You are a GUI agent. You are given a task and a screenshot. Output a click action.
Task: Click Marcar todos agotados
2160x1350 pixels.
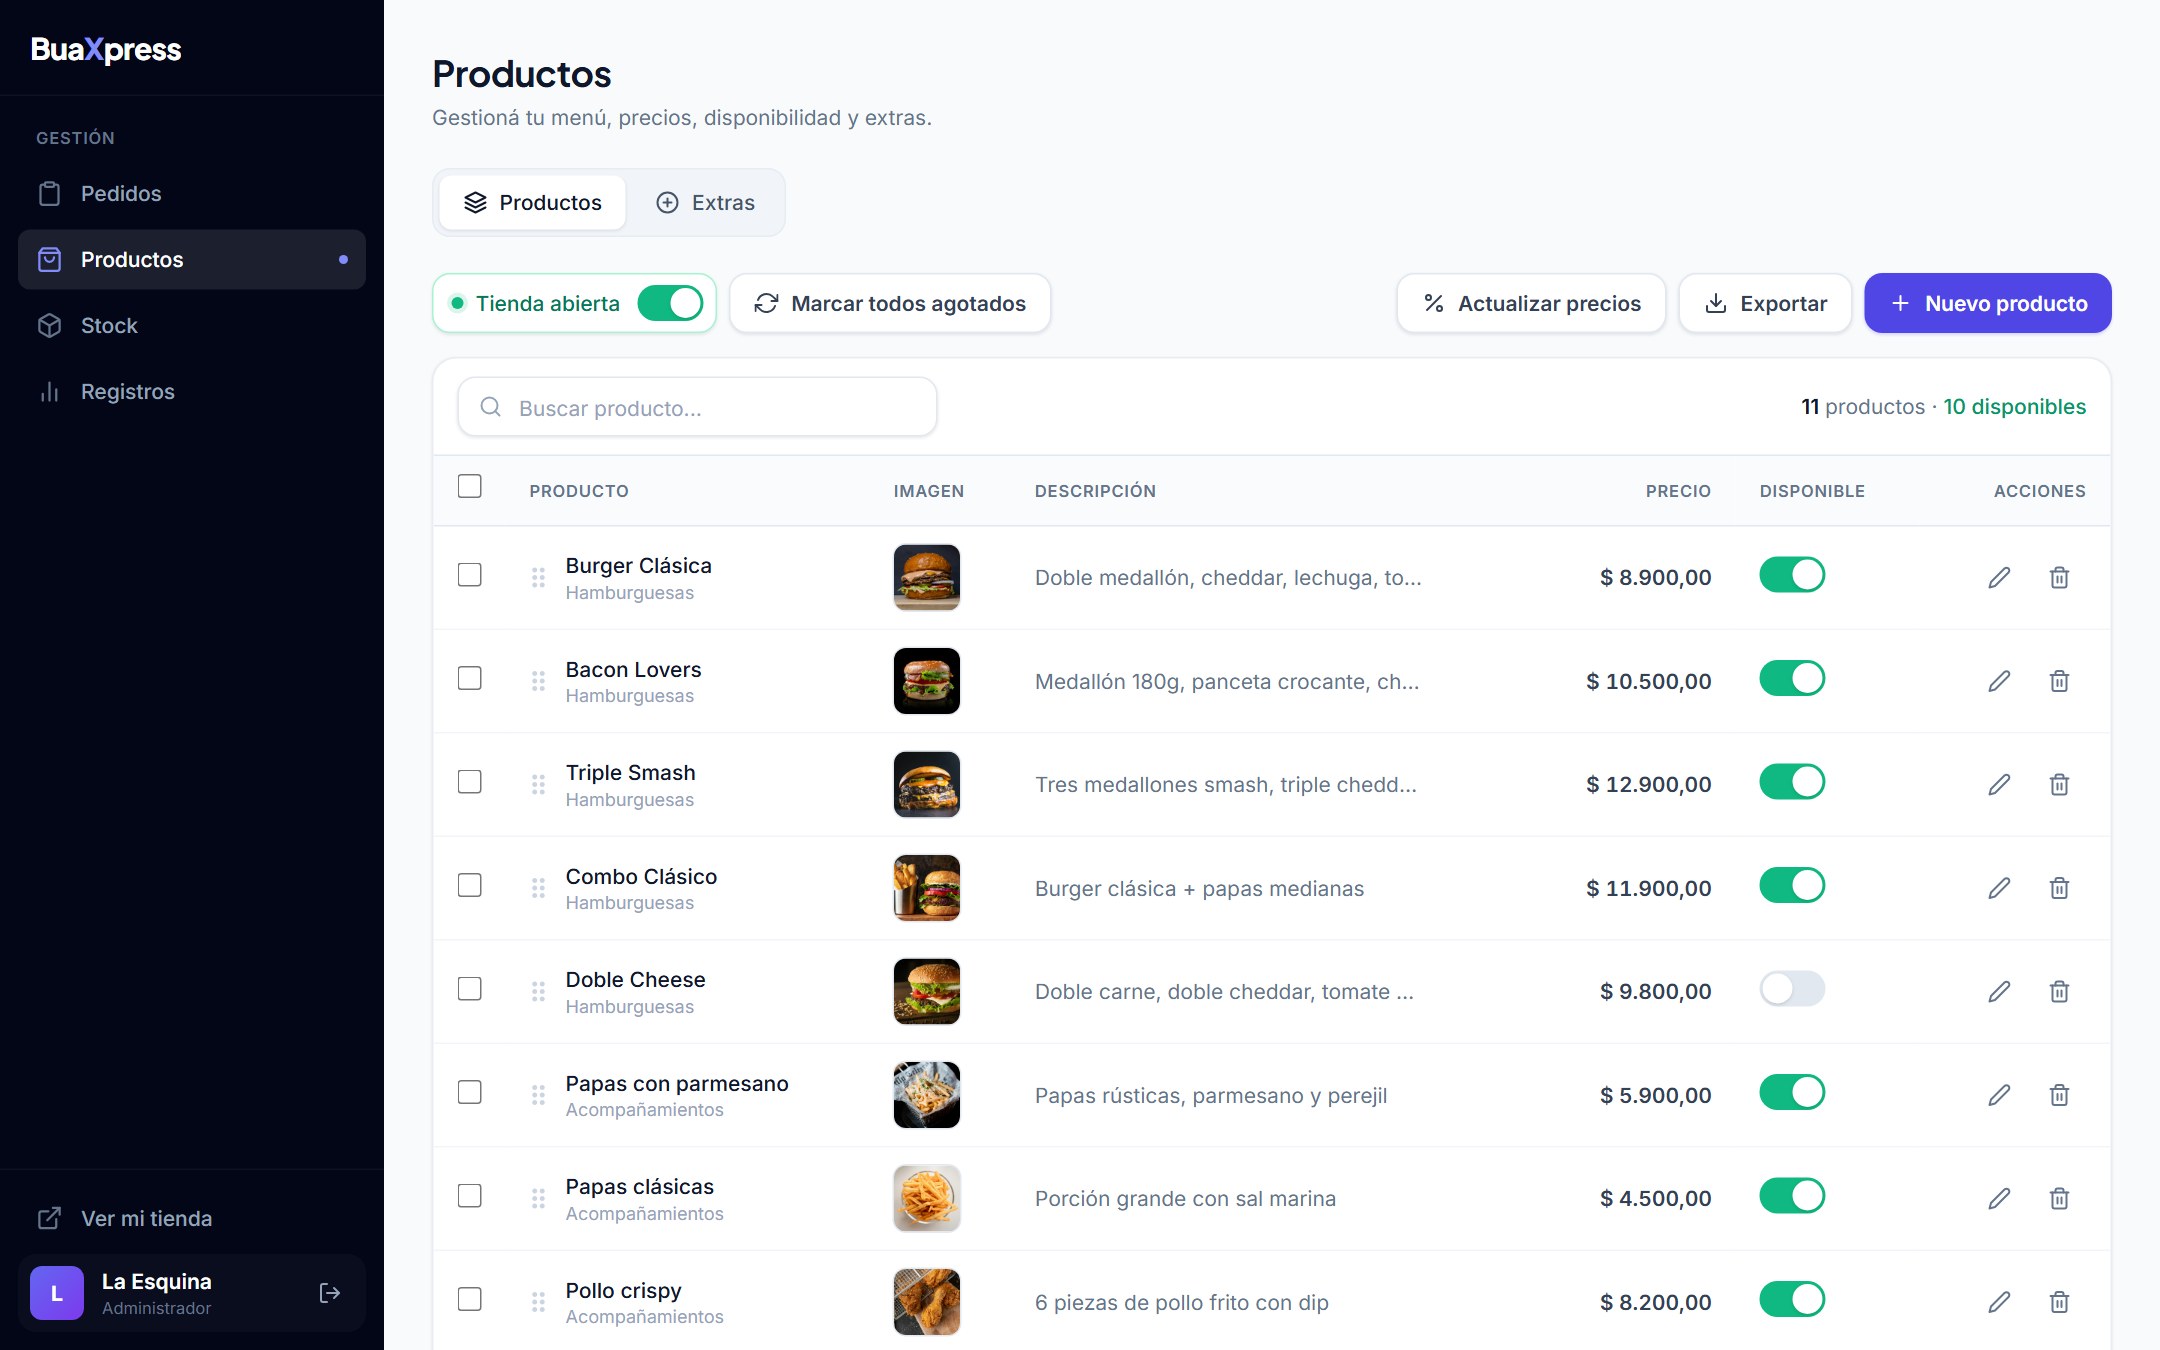pyautogui.click(x=890, y=303)
